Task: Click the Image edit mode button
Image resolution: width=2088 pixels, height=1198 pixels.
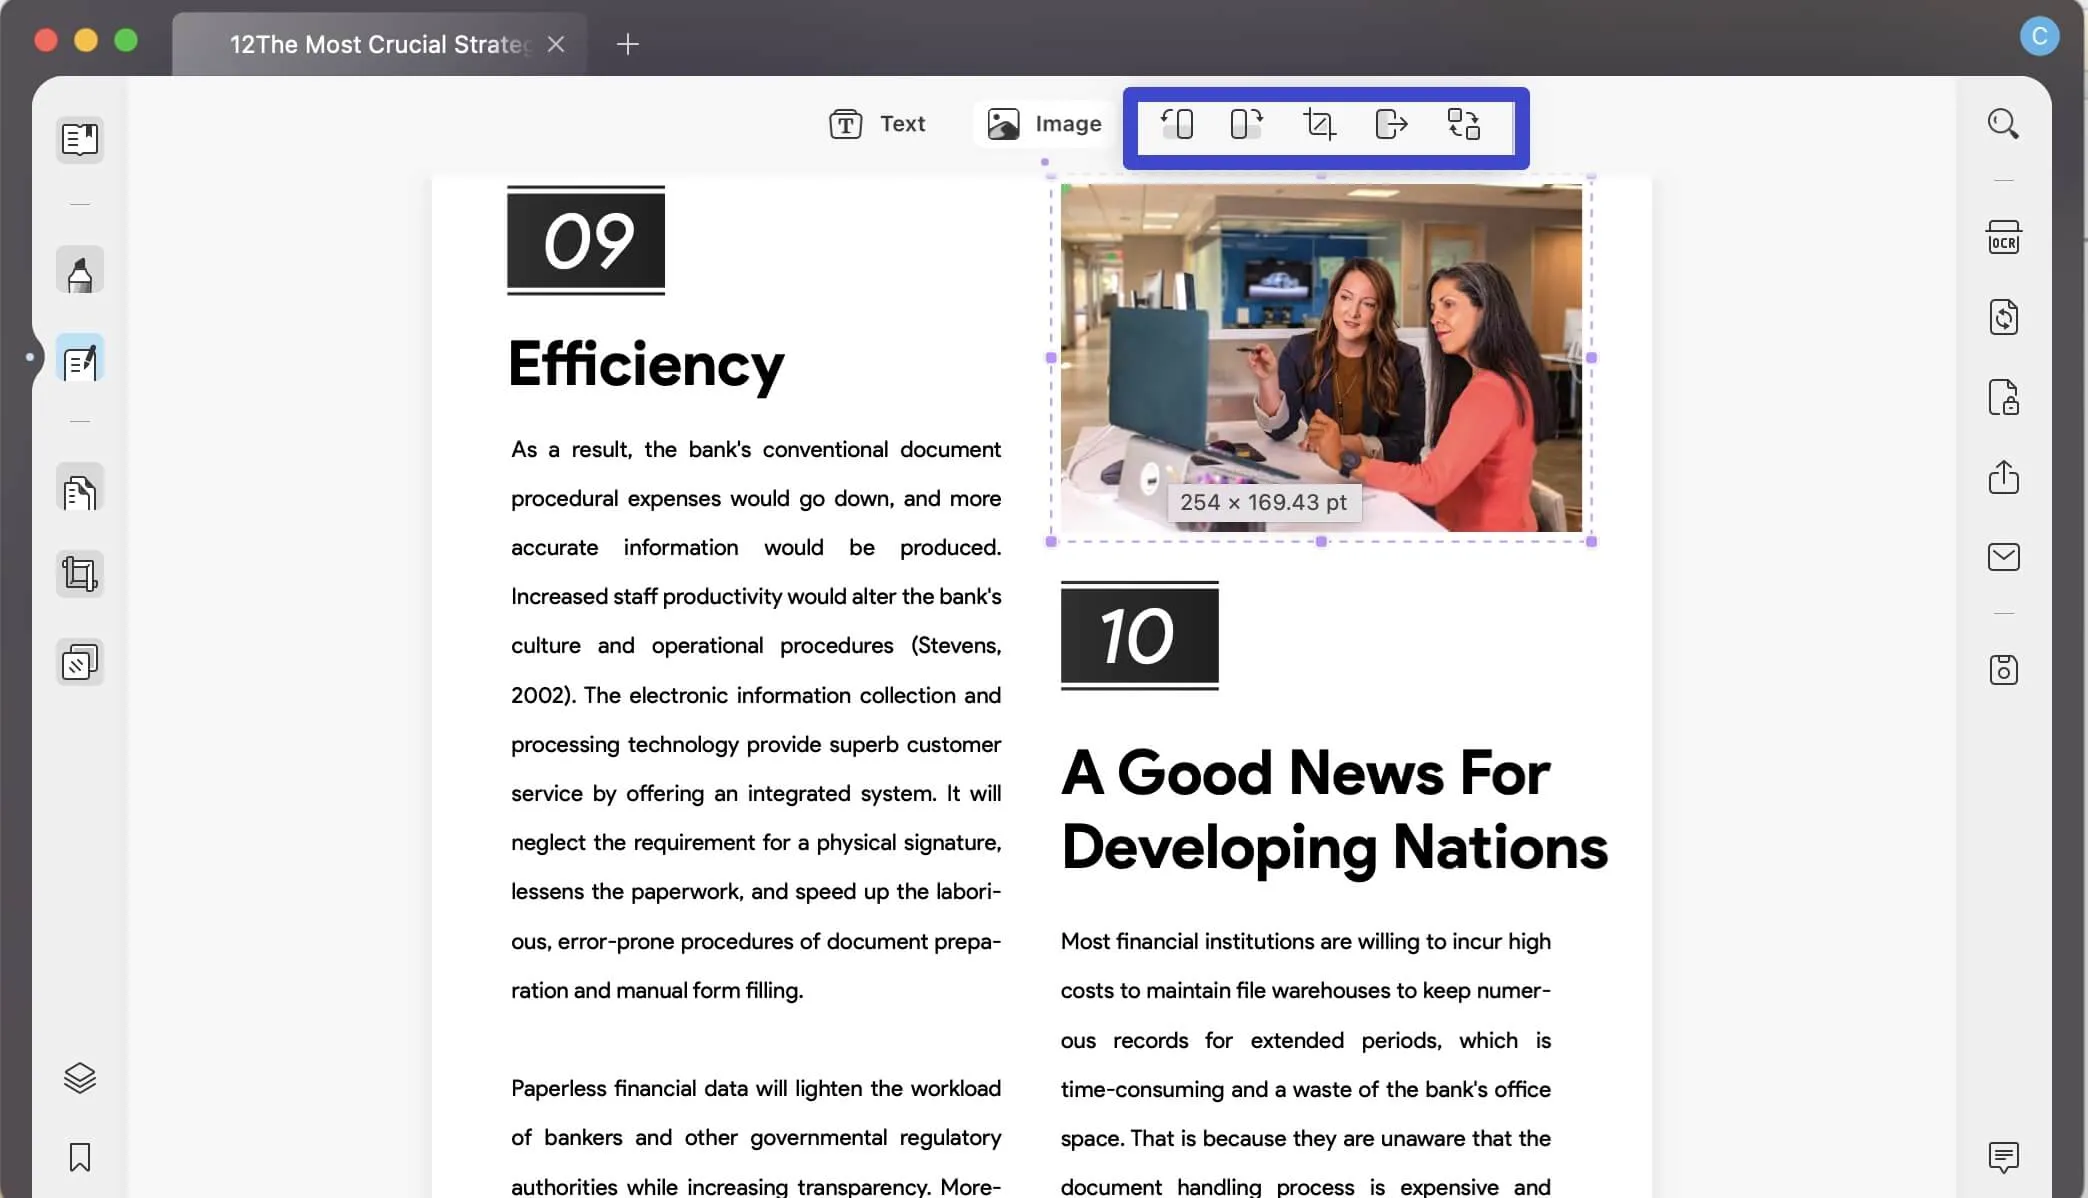Action: pyautogui.click(x=1045, y=124)
